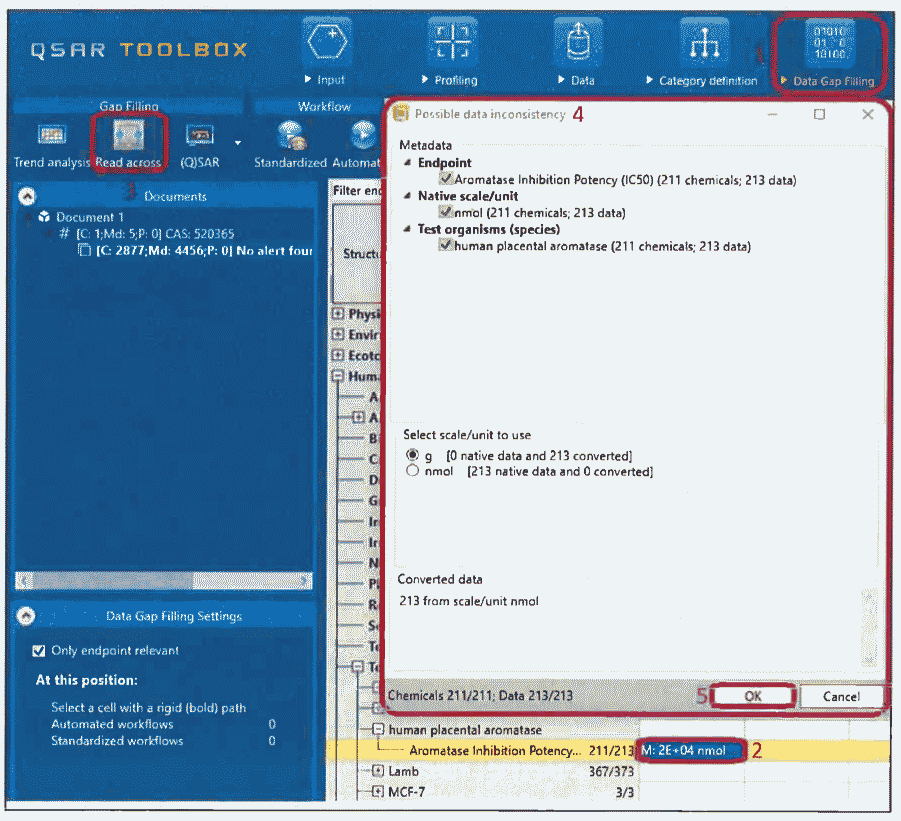This screenshot has height=821, width=901.
Task: Select the Trend analysis tool
Action: [x=52, y=136]
